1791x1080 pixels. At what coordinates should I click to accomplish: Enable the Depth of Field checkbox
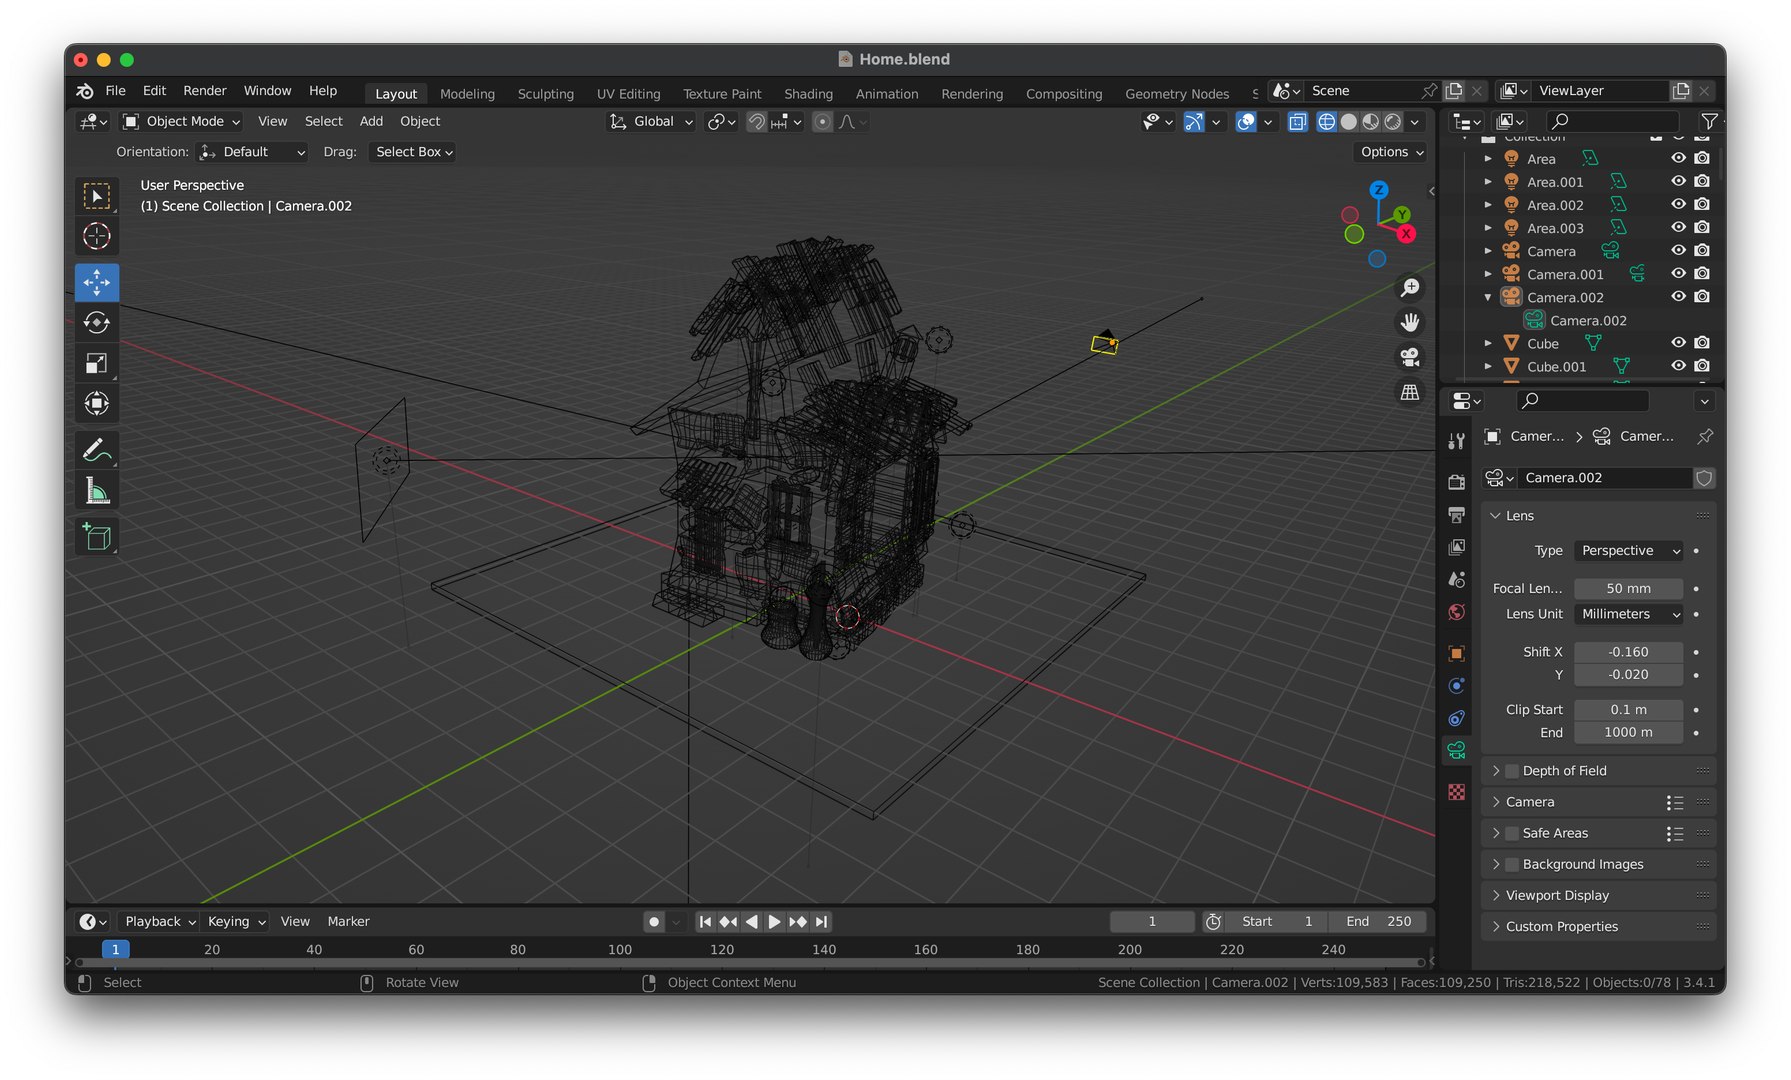click(x=1512, y=771)
